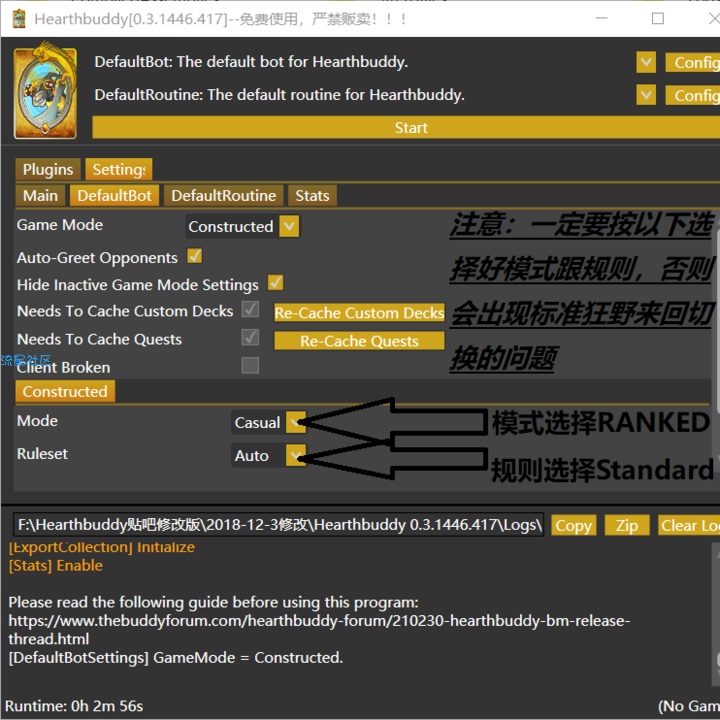The image size is (720, 720).
Task: Click the Hearthbuddy murloc logo image
Action: [45, 90]
